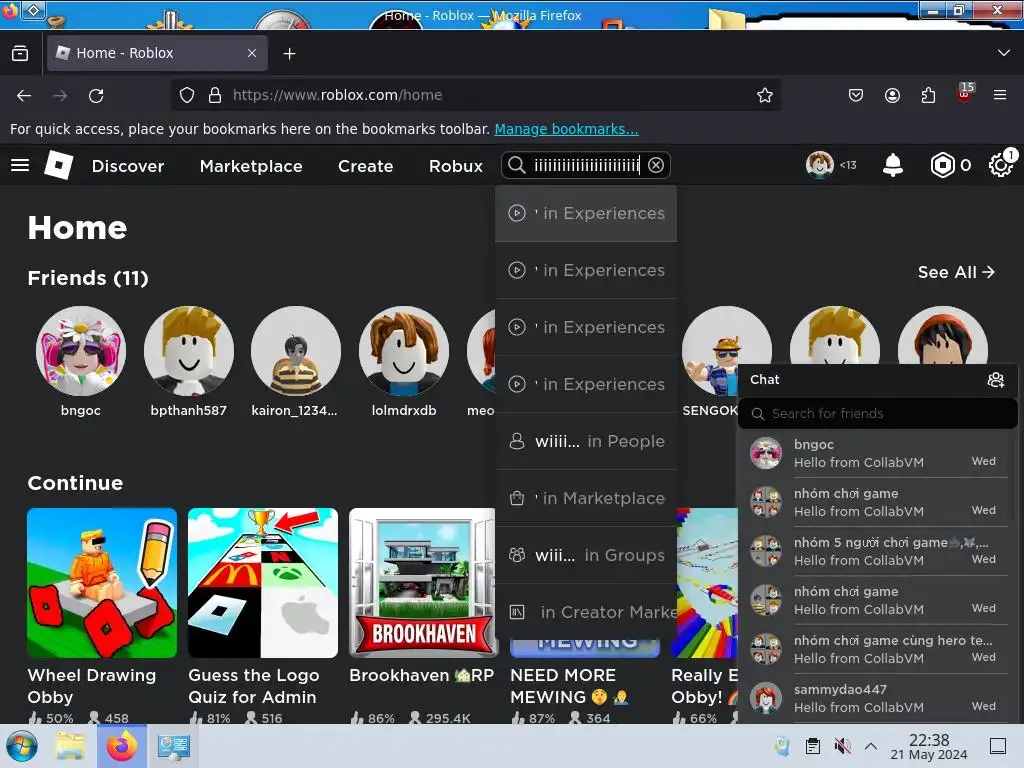This screenshot has height=768, width=1024.
Task: Click the Roblox logo icon
Action: 59,165
